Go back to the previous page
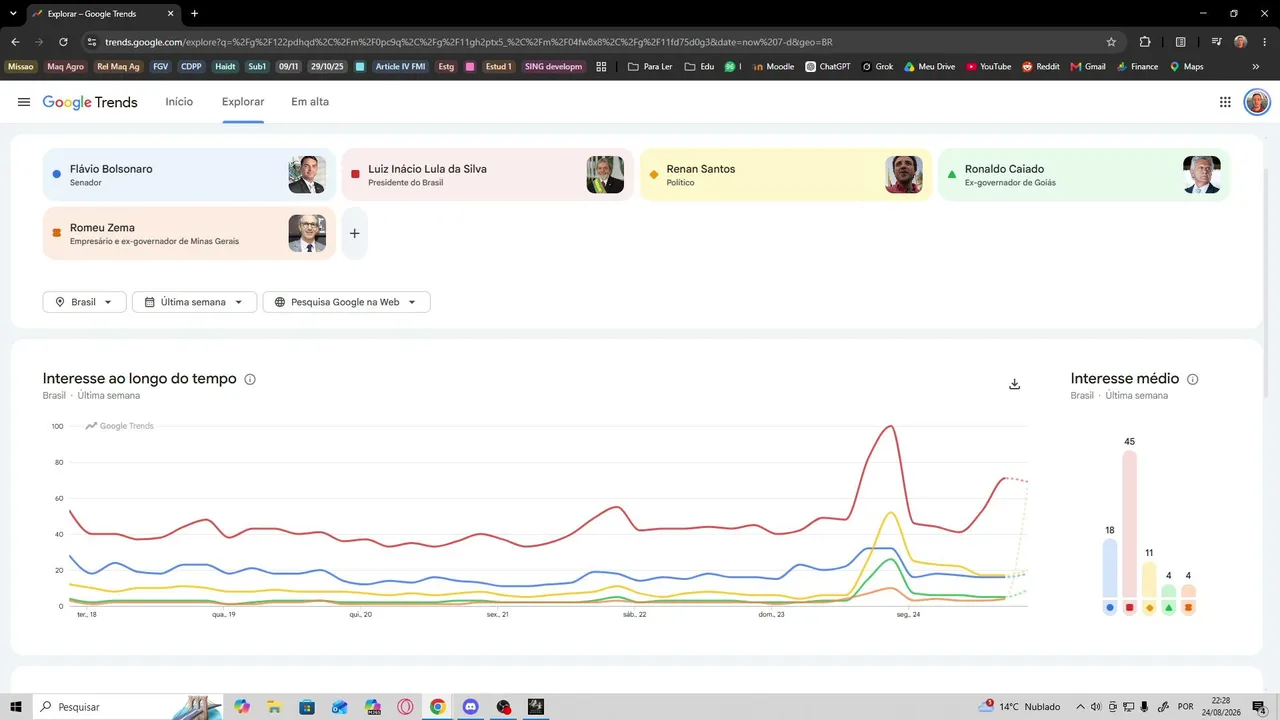1280x720 pixels. coord(15,42)
